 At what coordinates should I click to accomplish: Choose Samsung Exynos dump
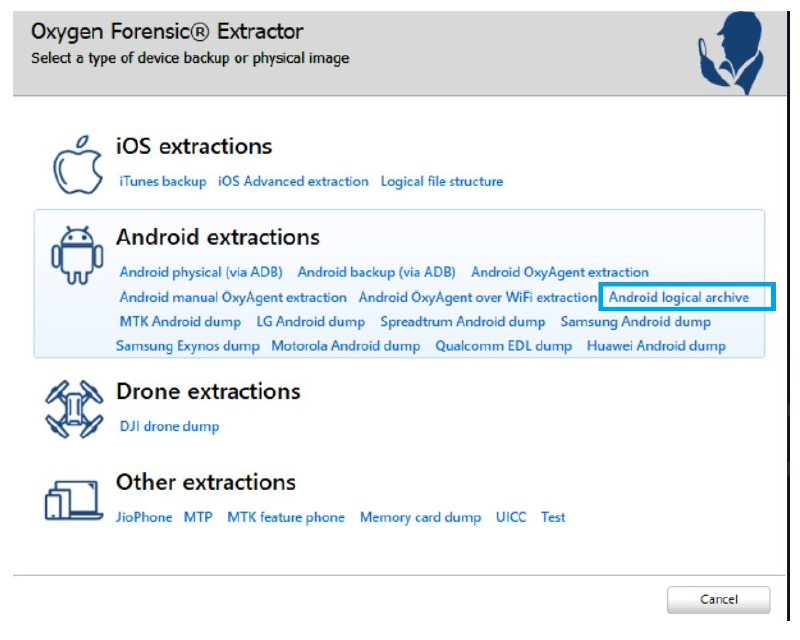click(x=188, y=346)
